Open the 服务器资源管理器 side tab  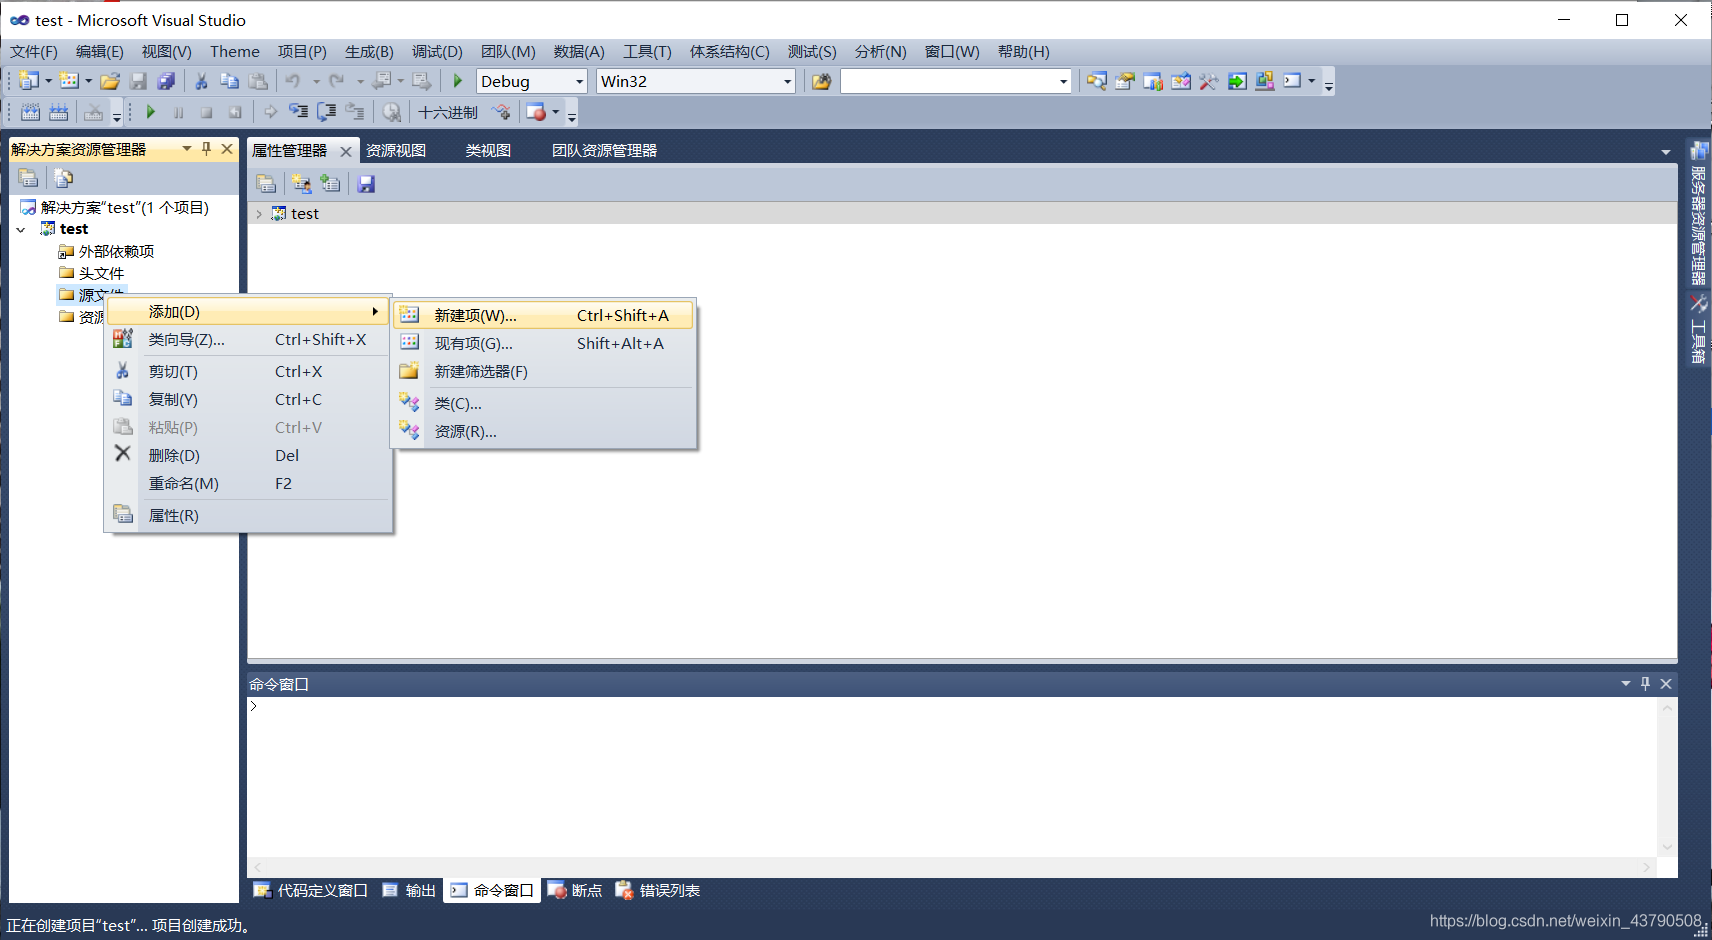(x=1698, y=213)
